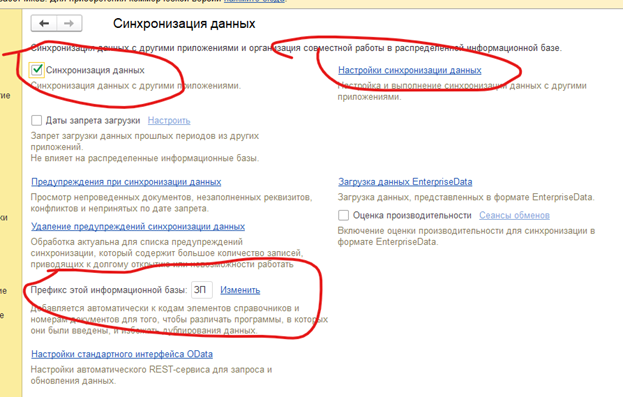This screenshot has height=397, width=623.
Task: Click the text Не влияет на распределенные информационные базы
Action: click(145, 158)
